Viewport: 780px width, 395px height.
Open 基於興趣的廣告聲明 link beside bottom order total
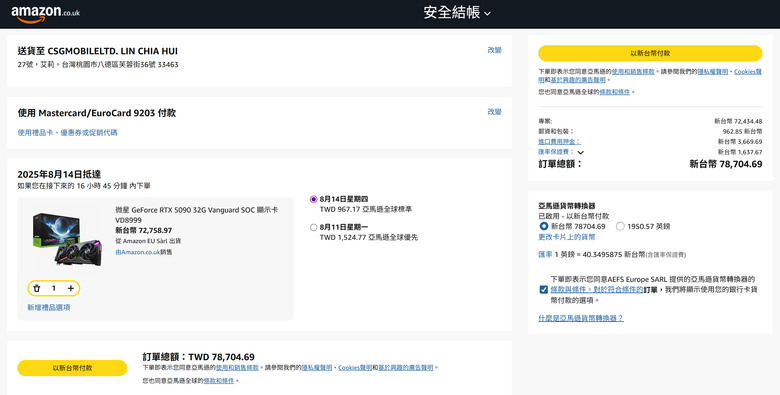click(406, 368)
